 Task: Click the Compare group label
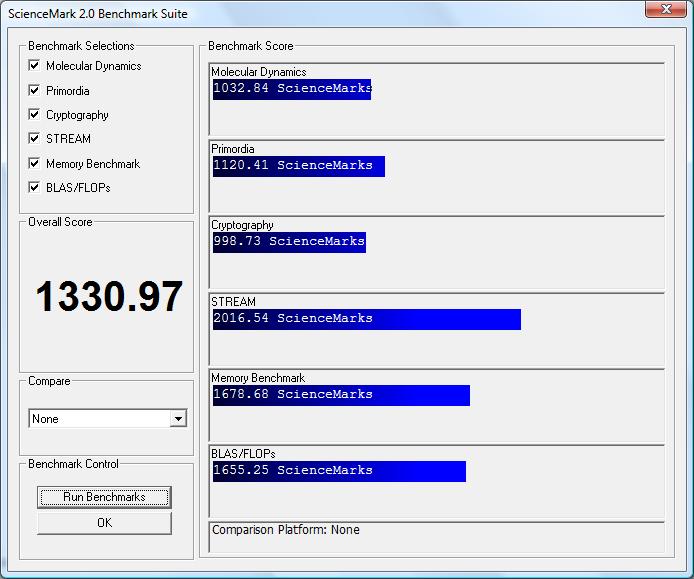[49, 381]
